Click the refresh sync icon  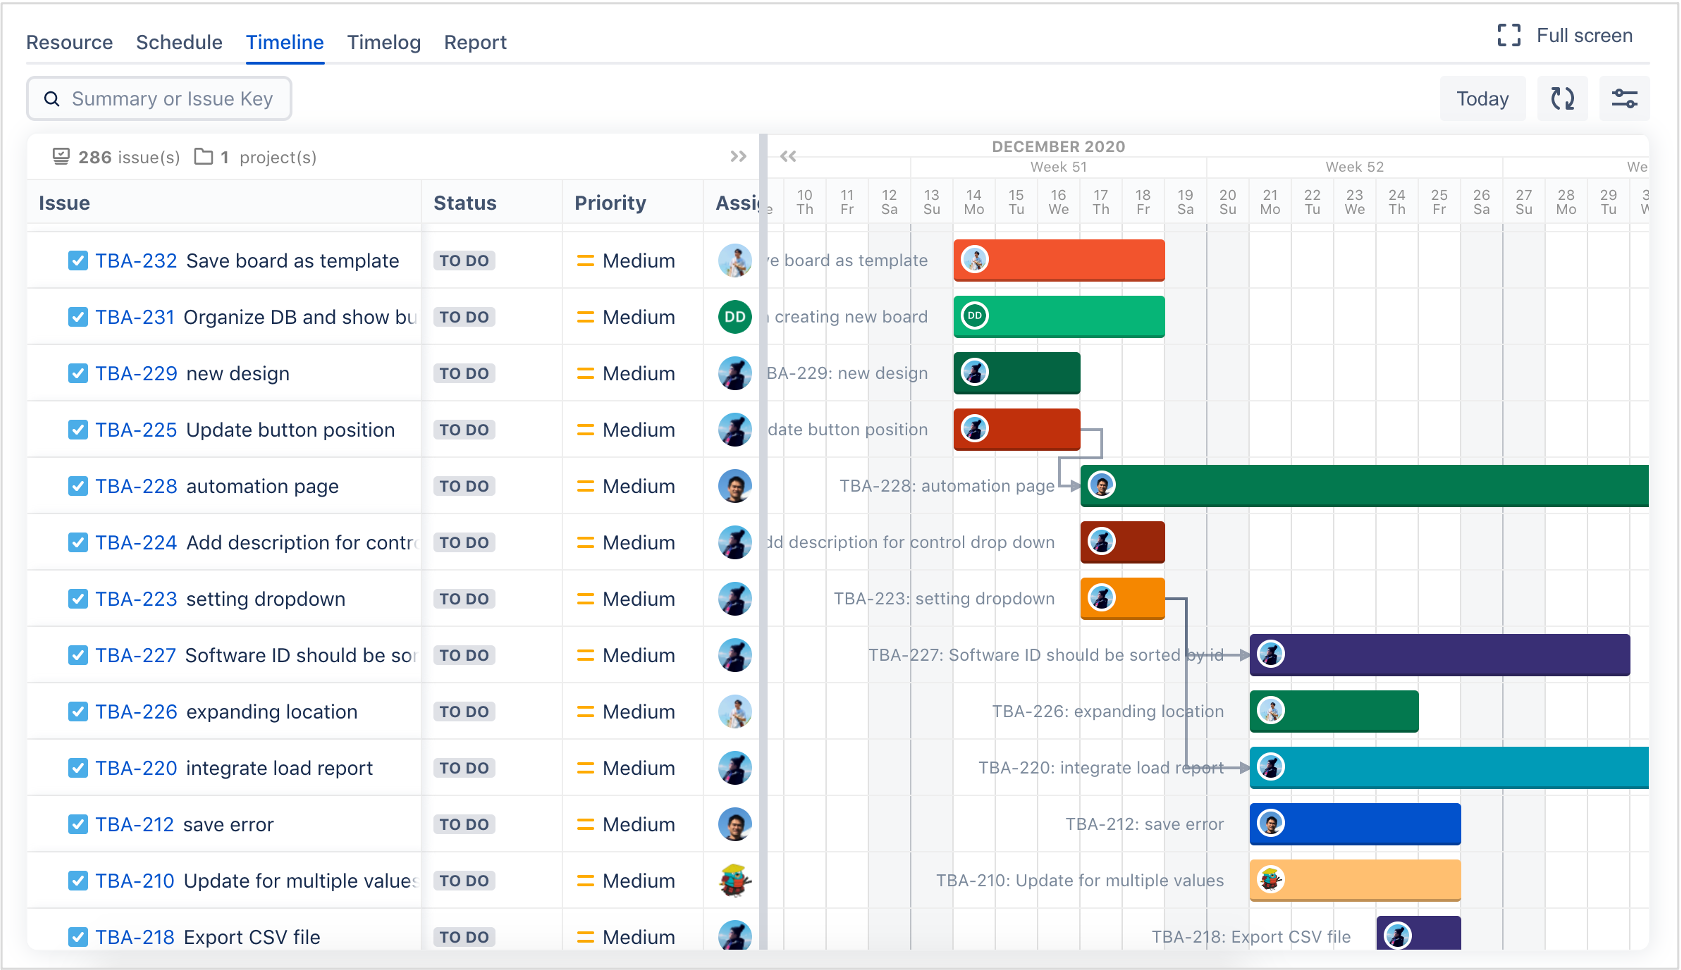coord(1562,99)
